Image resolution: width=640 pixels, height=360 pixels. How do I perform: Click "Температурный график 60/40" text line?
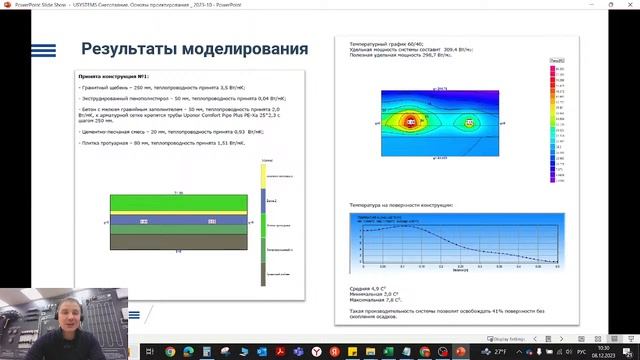(x=387, y=44)
